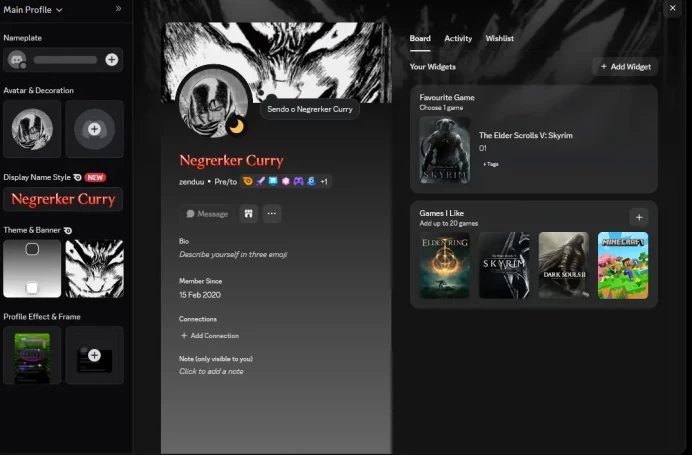Click the reset icon beside Theme & Banner
This screenshot has width=692, height=455.
pos(68,230)
